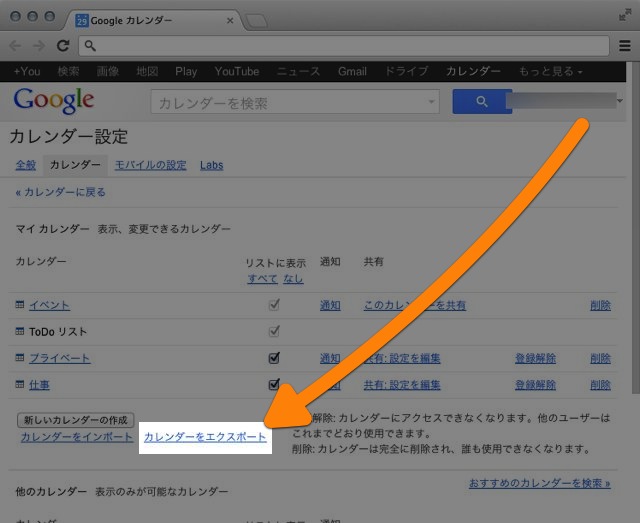Screen dimensions: 640x523
Task: Click なし to show no calendars
Action: [293, 279]
